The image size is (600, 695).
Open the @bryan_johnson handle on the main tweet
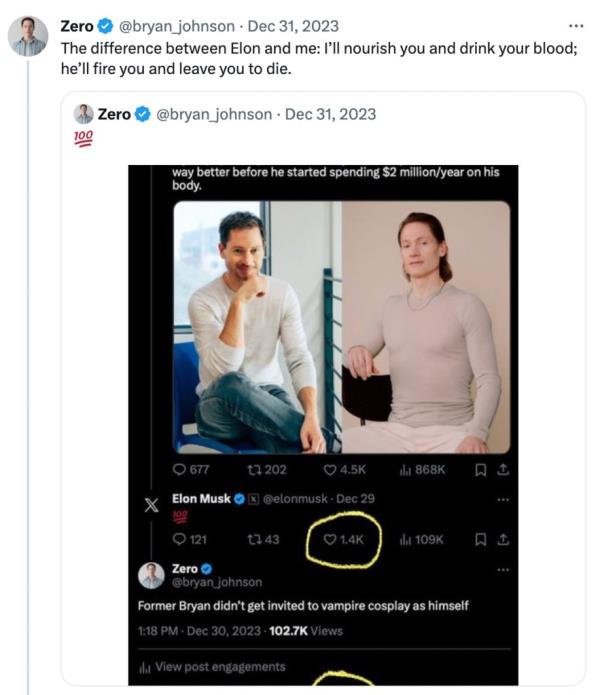(x=177, y=26)
